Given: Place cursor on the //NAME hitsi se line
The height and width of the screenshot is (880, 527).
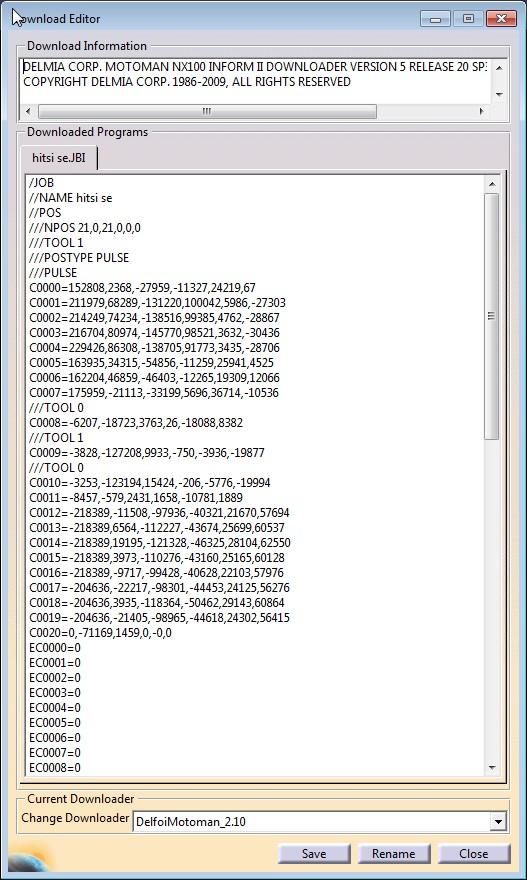Looking at the screenshot, I should (x=71, y=198).
